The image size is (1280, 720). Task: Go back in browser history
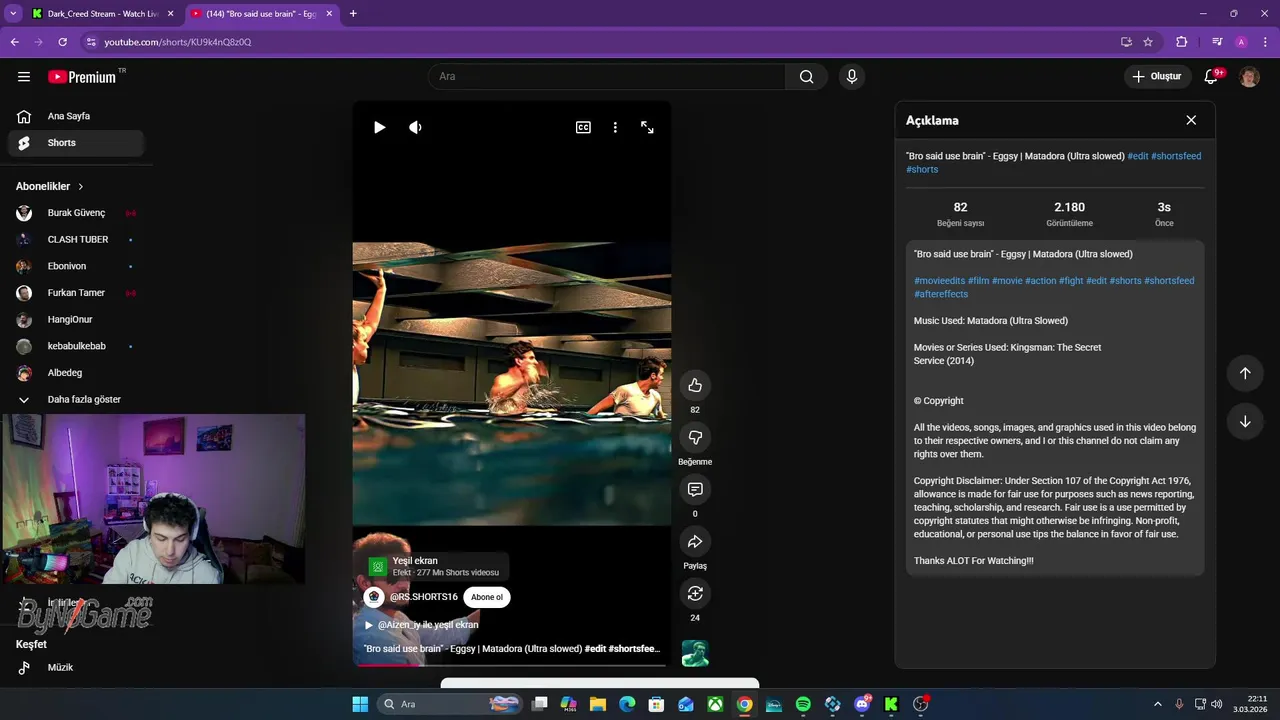tap(15, 42)
